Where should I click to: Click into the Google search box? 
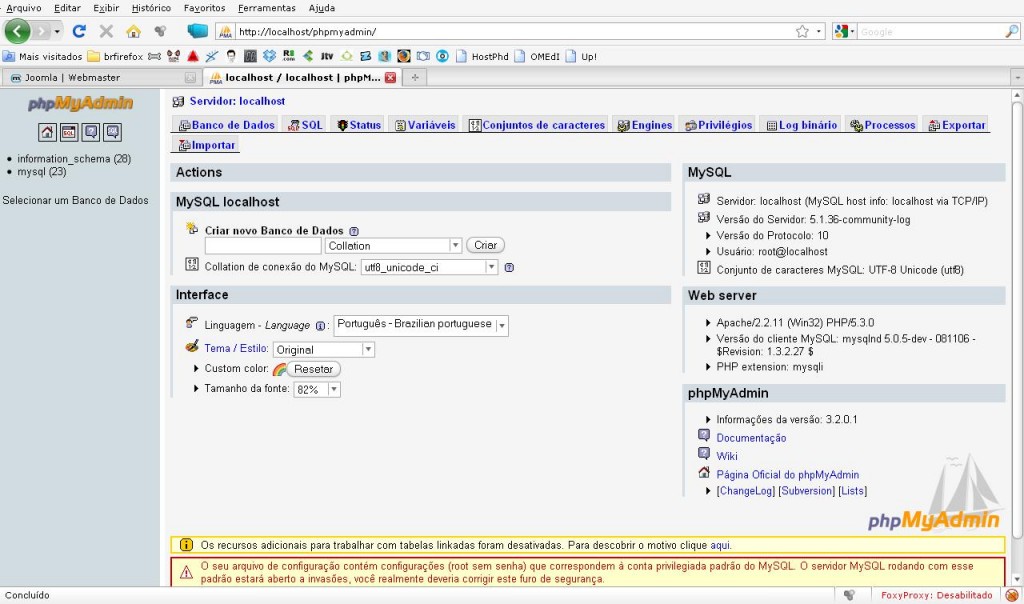(x=931, y=31)
